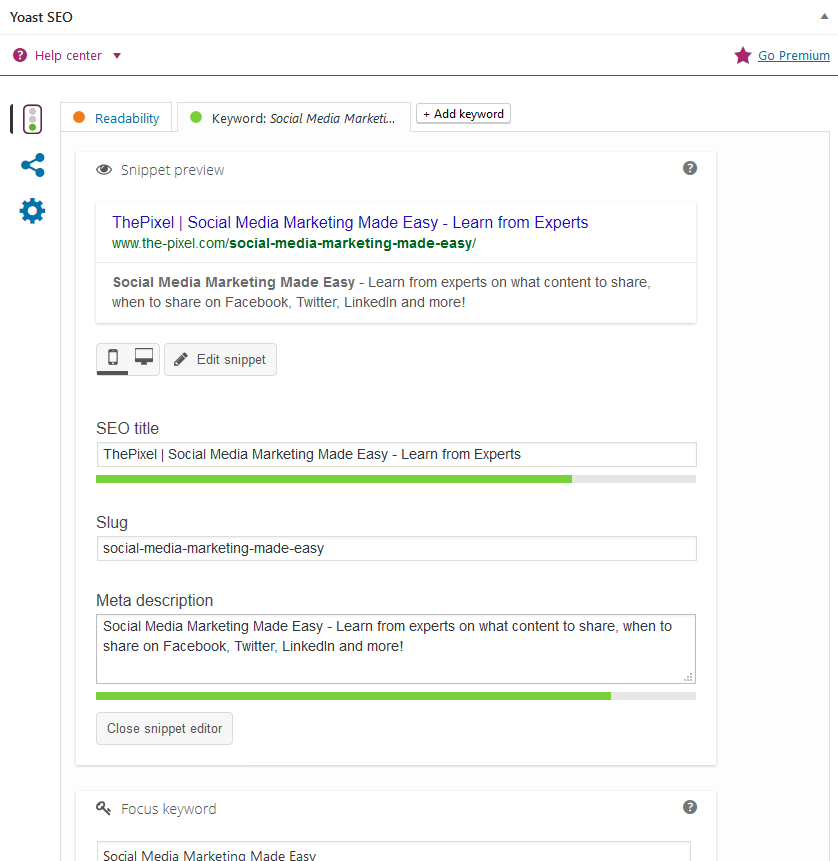Image resolution: width=838 pixels, height=861 pixels.
Task: Focus the Slug input field
Action: point(396,549)
